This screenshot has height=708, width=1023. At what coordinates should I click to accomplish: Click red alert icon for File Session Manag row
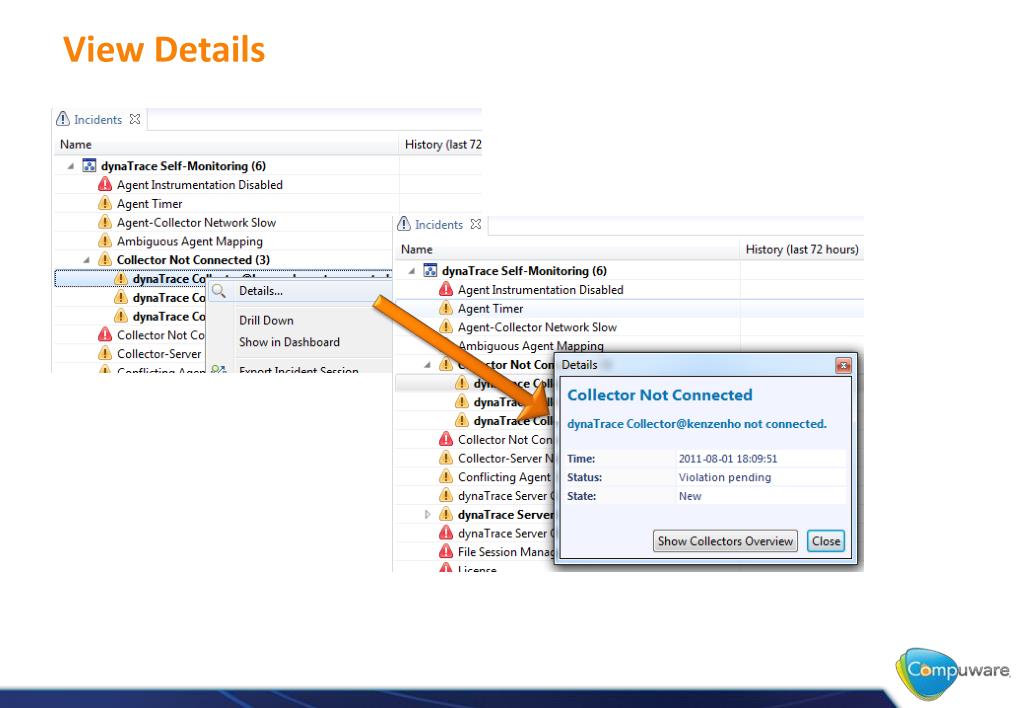coord(446,551)
